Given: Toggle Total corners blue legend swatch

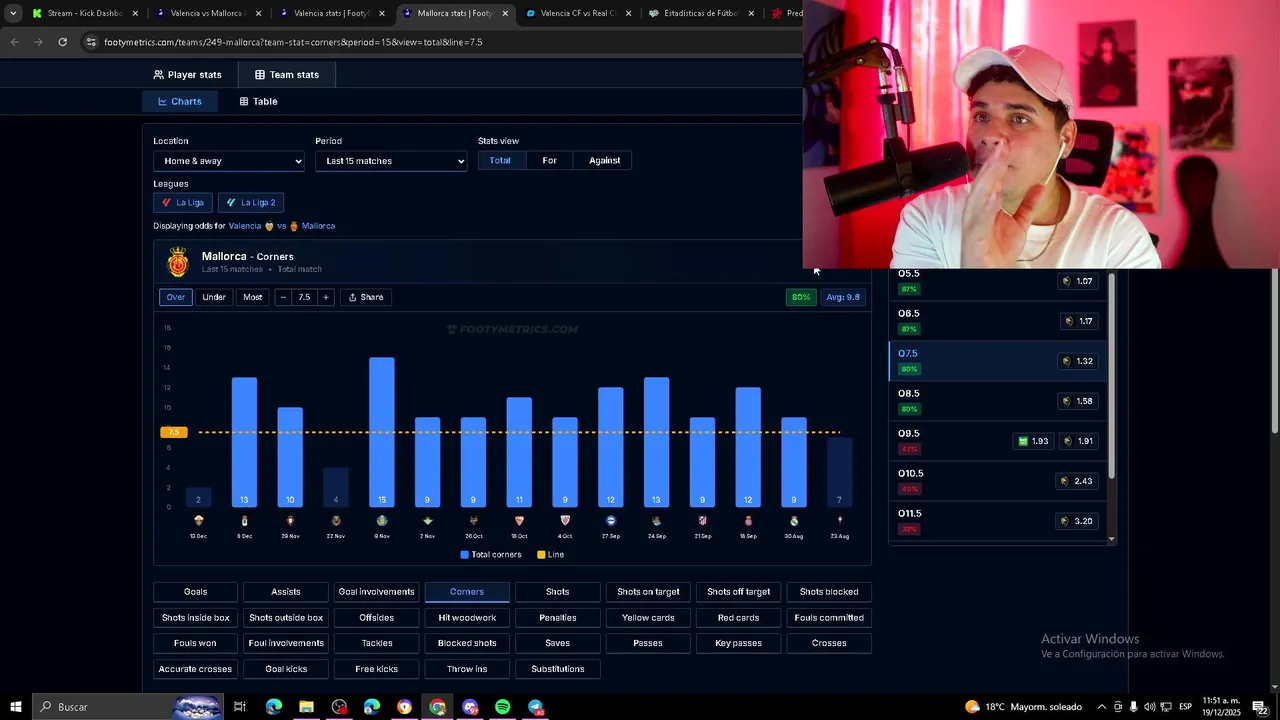Looking at the screenshot, I should click(x=465, y=555).
